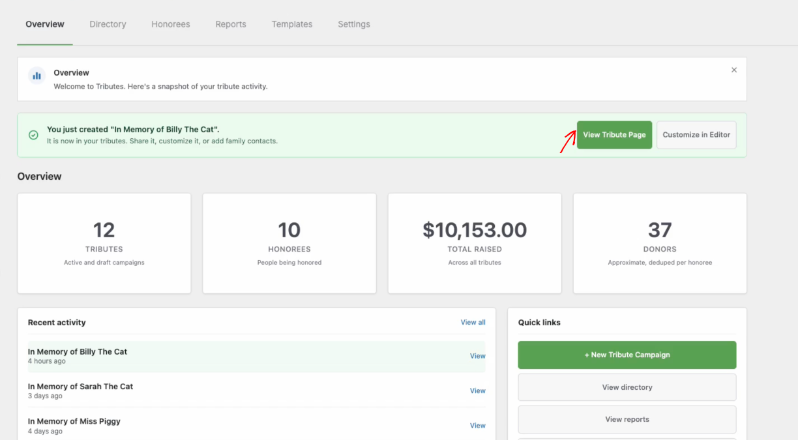Click the green success checkmark icon
This screenshot has width=798, height=440.
34,135
